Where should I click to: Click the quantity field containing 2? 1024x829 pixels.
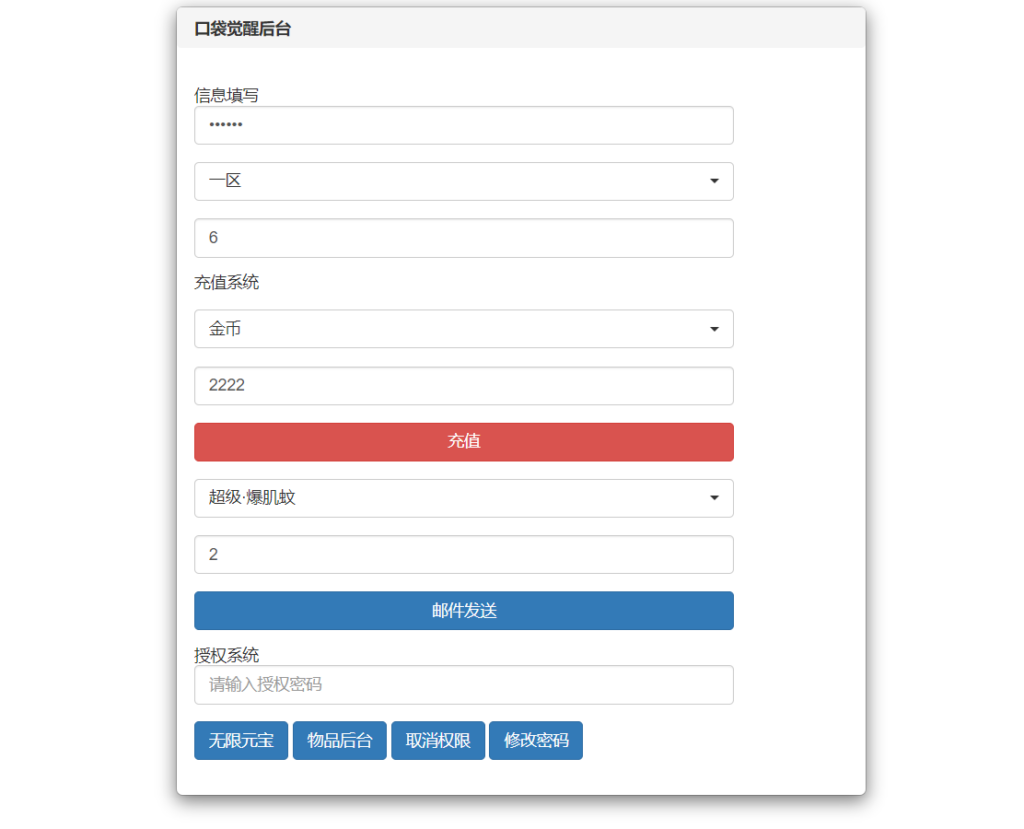point(463,554)
